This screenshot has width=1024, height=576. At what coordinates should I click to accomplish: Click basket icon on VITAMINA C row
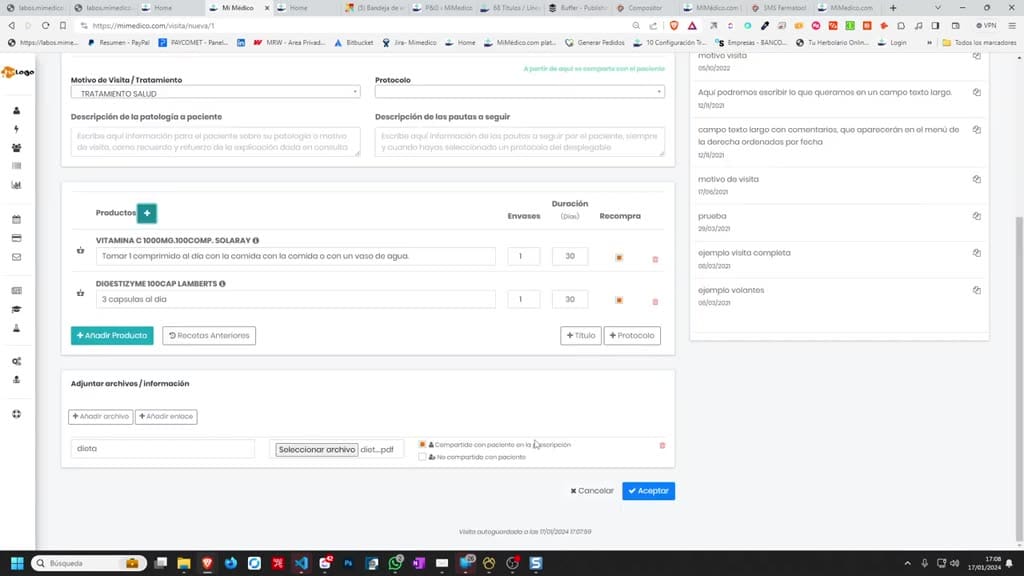point(80,250)
